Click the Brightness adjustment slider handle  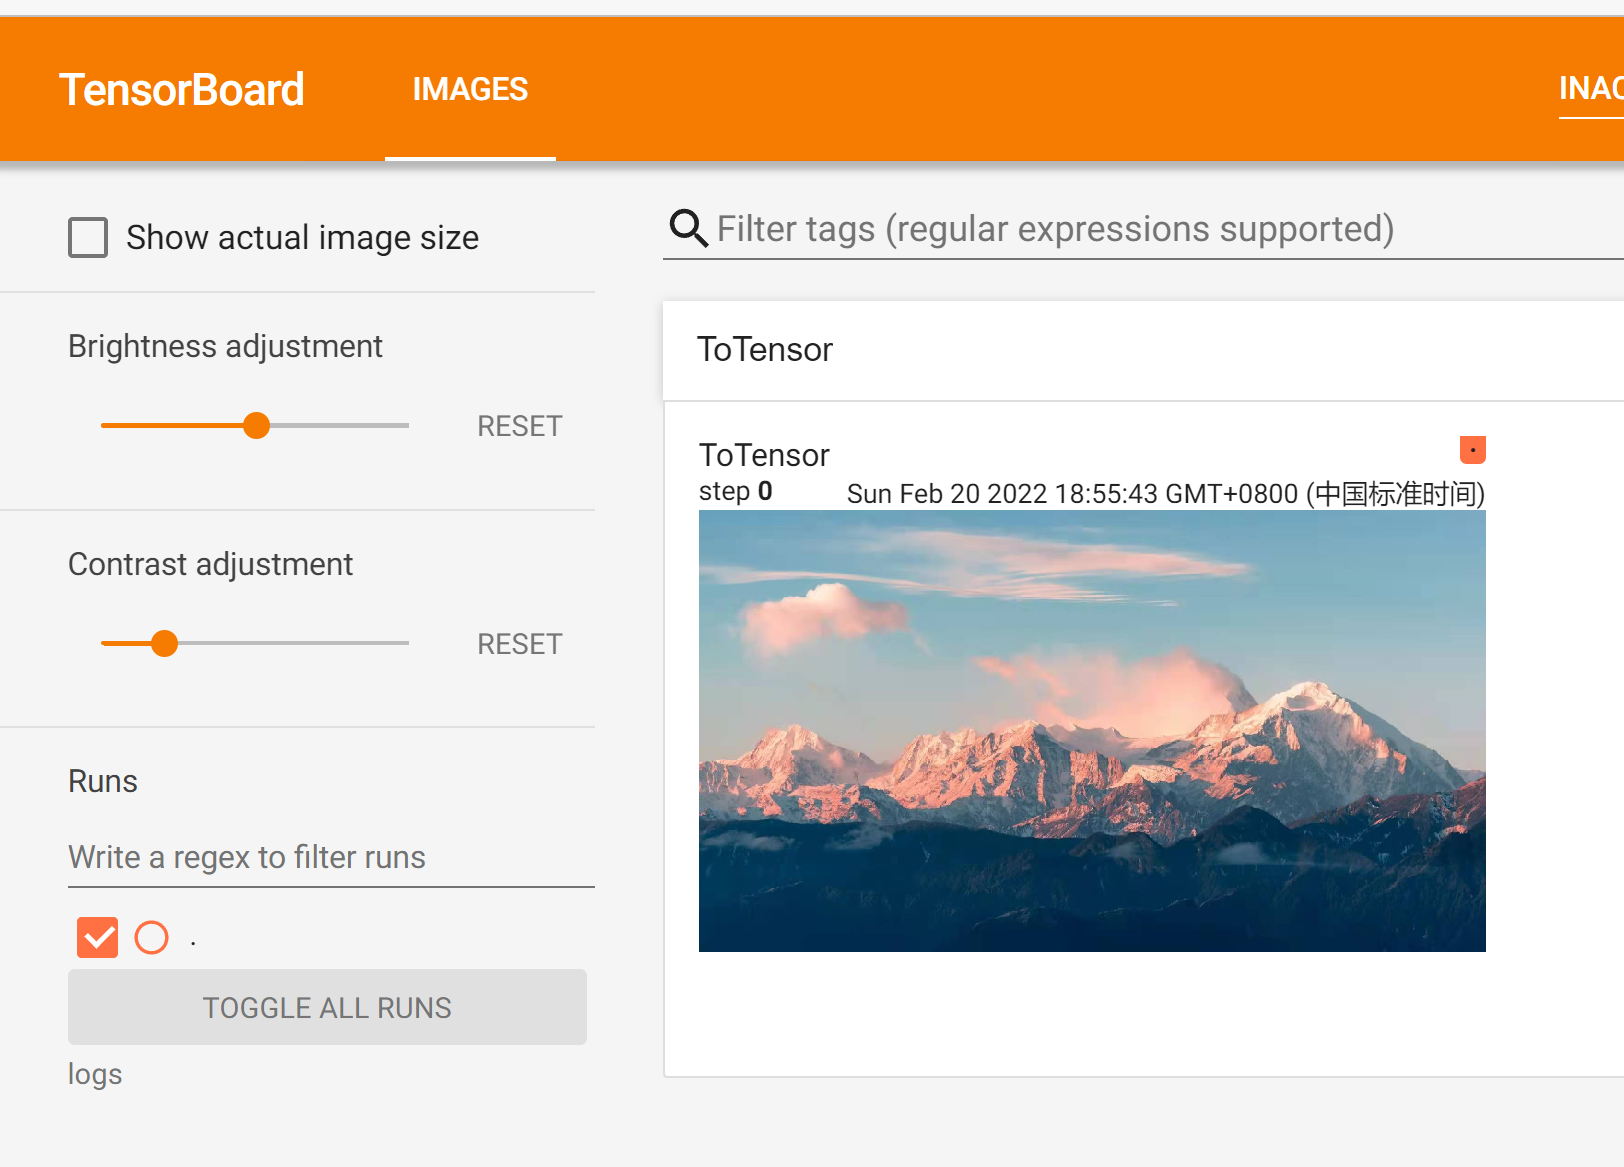(x=257, y=426)
